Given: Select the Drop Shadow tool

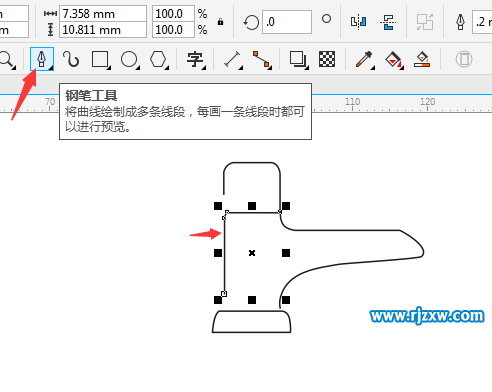Looking at the screenshot, I should (x=298, y=60).
